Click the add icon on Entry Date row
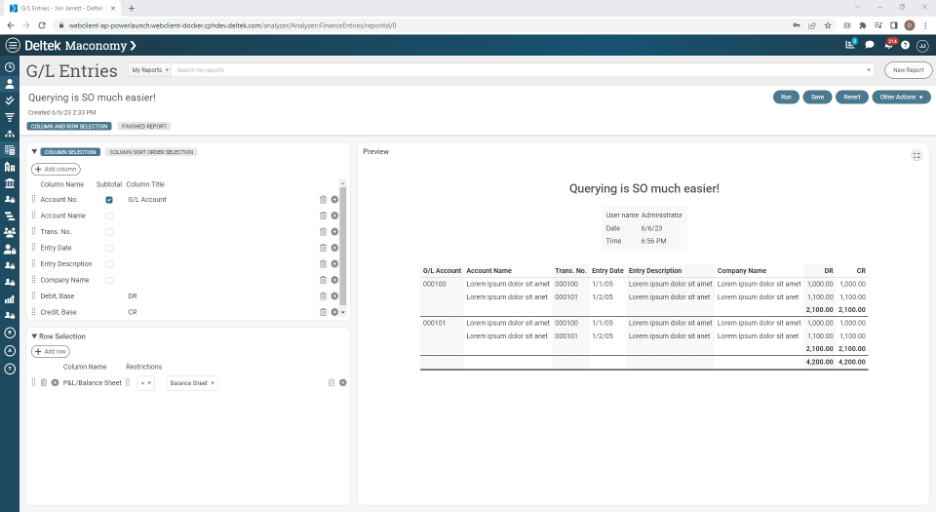The width and height of the screenshot is (936, 512). (x=335, y=248)
